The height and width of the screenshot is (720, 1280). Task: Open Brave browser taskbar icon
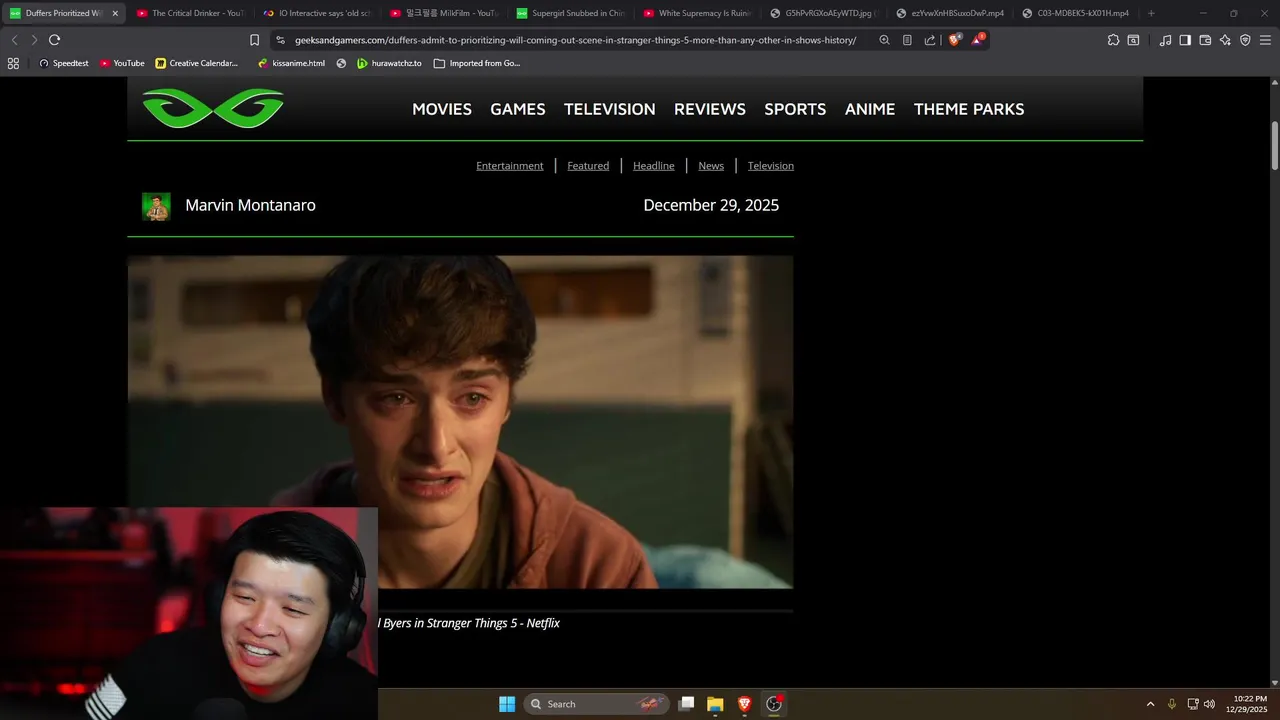point(744,704)
